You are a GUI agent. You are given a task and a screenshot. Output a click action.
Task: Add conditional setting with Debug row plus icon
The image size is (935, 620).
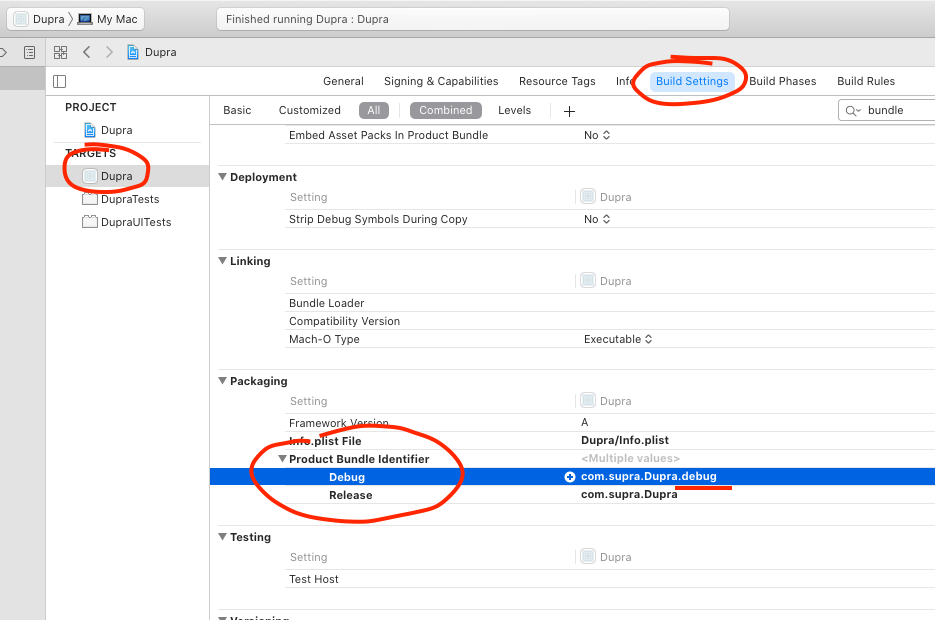570,477
